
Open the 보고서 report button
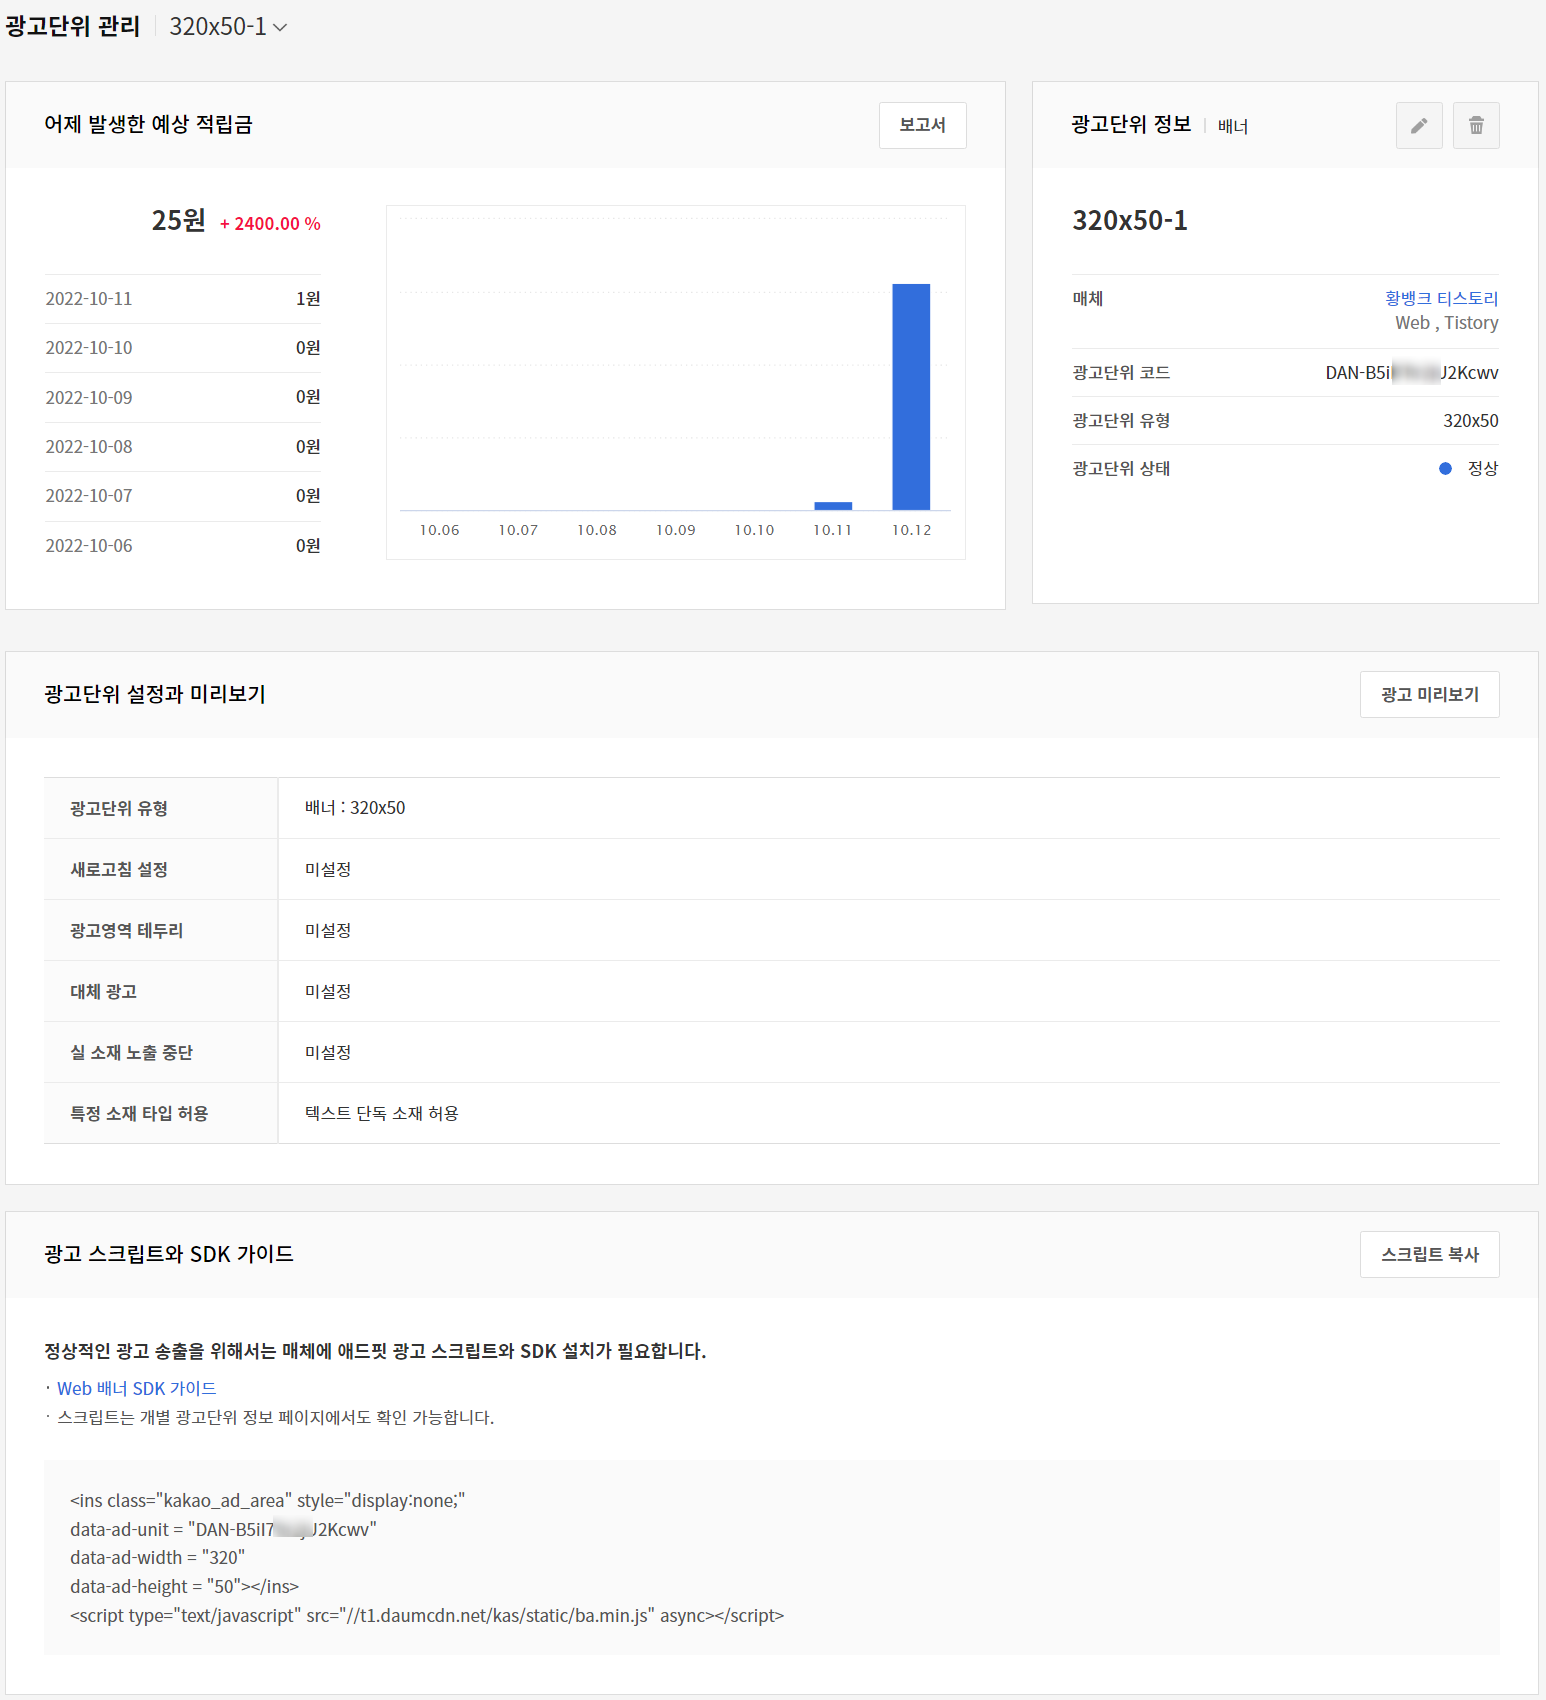[922, 125]
